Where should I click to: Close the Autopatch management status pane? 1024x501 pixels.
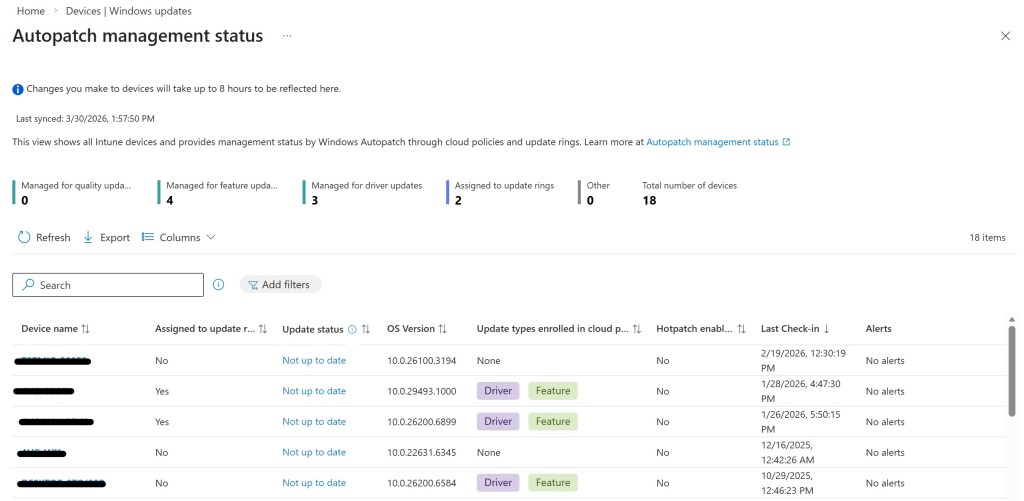coord(1005,36)
